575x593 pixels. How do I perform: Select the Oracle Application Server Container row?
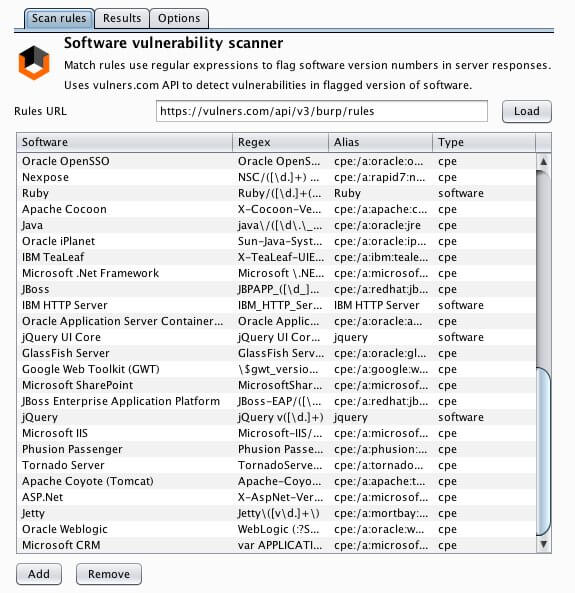[x=276, y=321]
